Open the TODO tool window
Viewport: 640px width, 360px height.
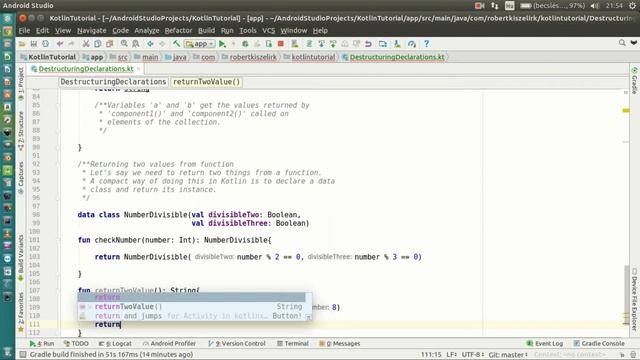[76, 344]
